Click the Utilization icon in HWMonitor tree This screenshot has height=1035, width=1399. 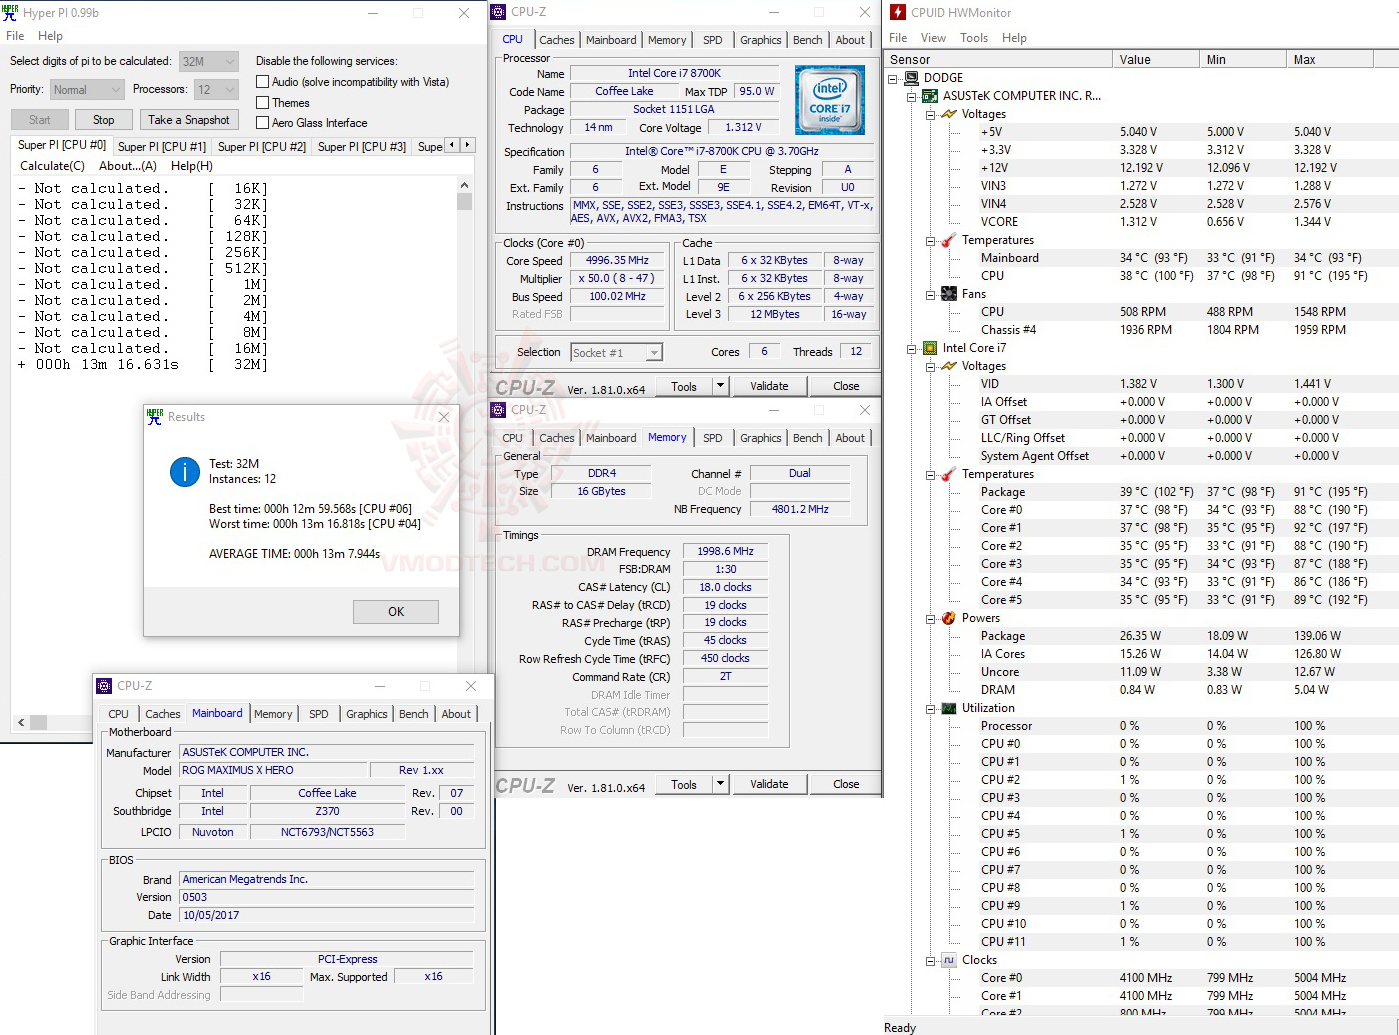click(x=949, y=708)
